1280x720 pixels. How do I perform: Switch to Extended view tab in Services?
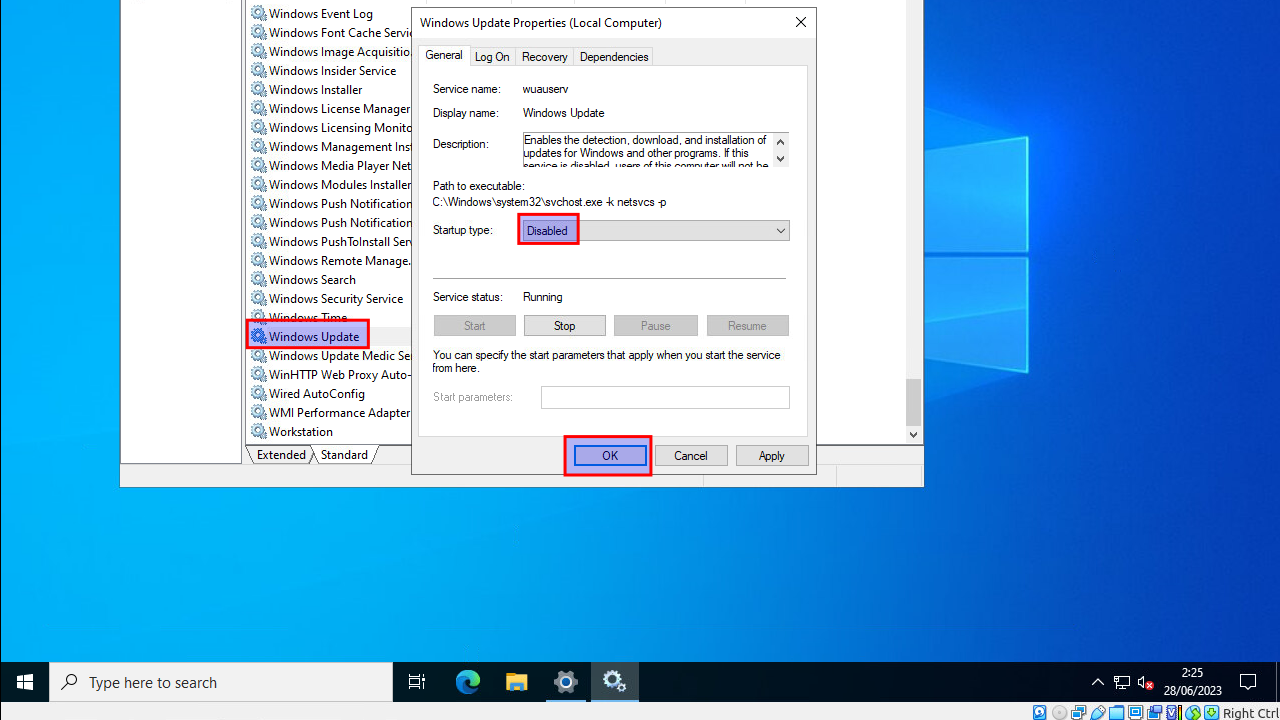[x=281, y=455]
